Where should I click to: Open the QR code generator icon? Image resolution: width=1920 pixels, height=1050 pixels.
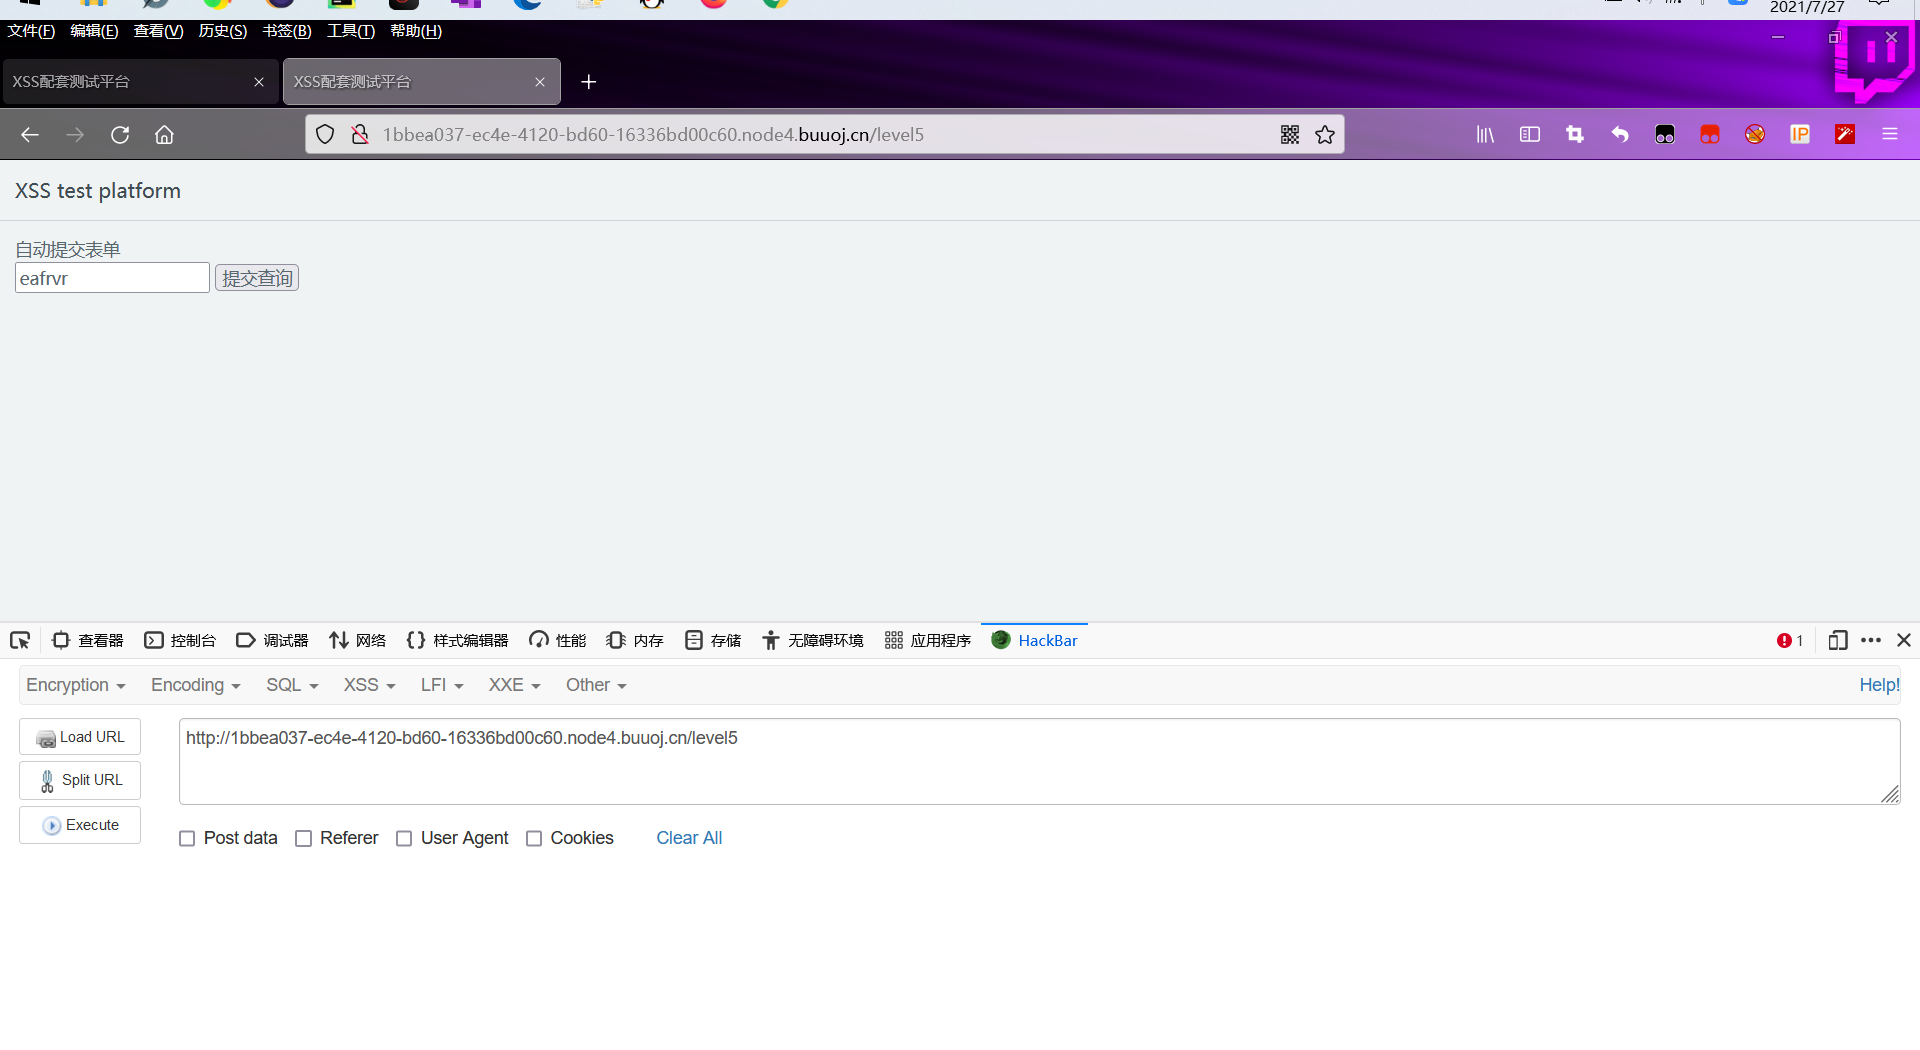tap(1290, 134)
